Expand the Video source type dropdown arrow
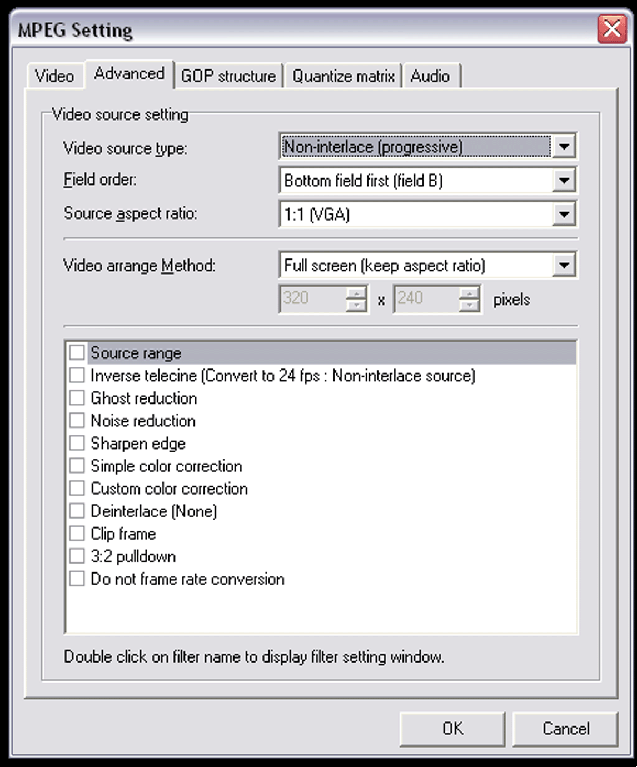 click(x=564, y=146)
